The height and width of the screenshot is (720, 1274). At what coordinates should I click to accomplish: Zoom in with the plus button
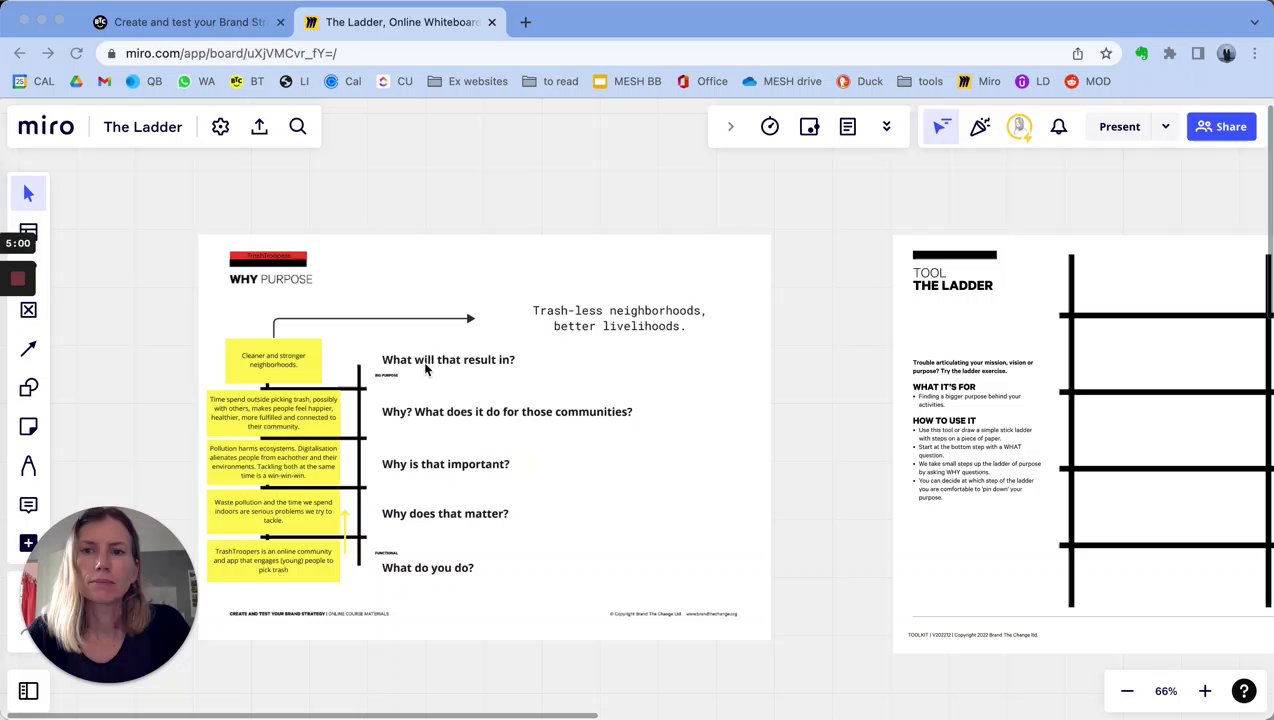click(1205, 691)
